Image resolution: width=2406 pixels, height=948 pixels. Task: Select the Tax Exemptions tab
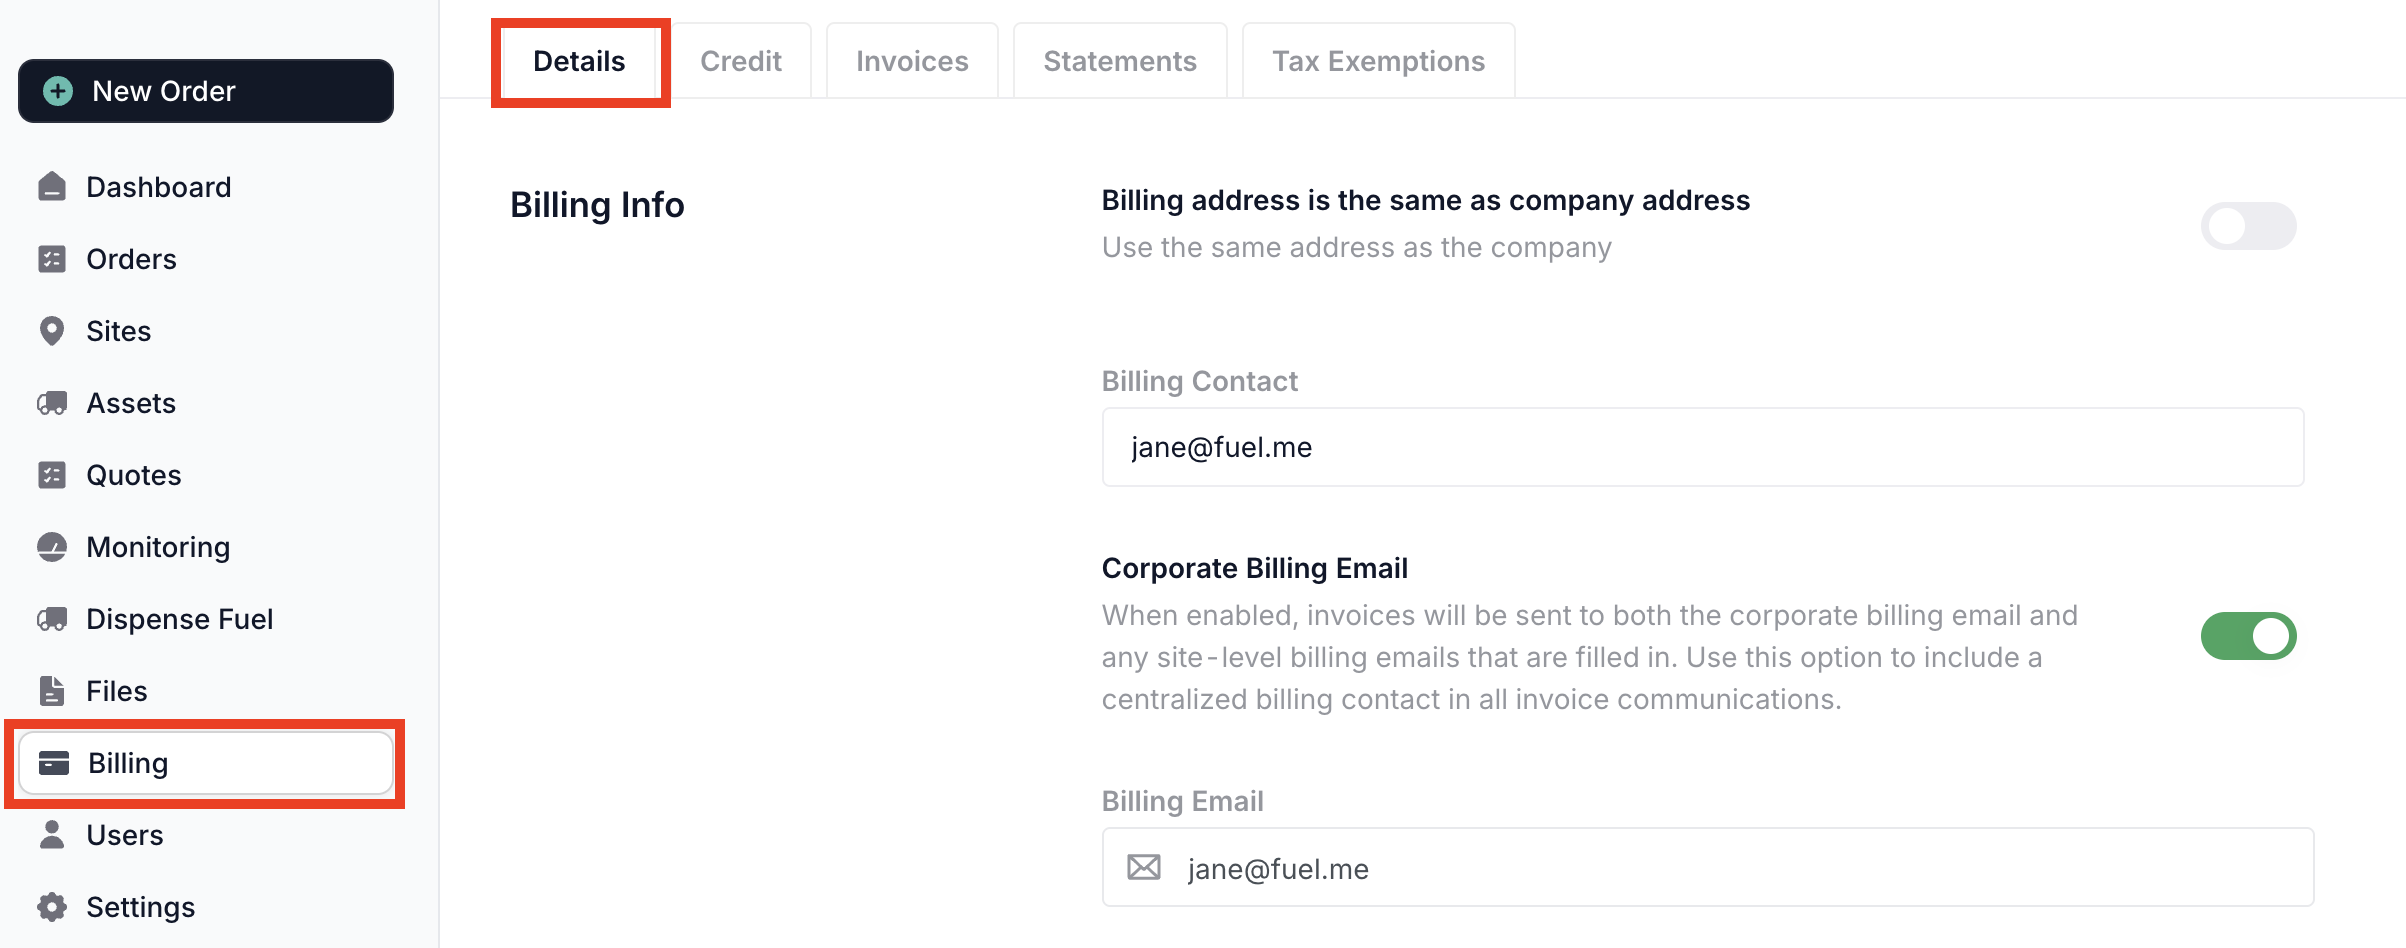pyautogui.click(x=1378, y=61)
